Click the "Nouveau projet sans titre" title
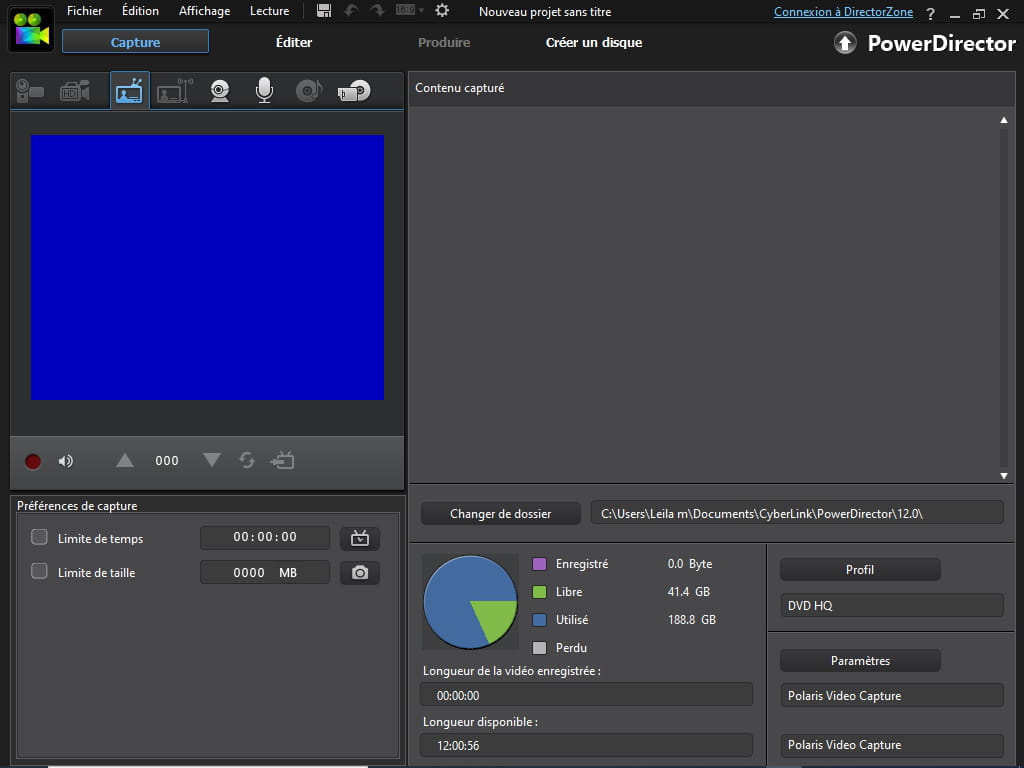 [545, 12]
